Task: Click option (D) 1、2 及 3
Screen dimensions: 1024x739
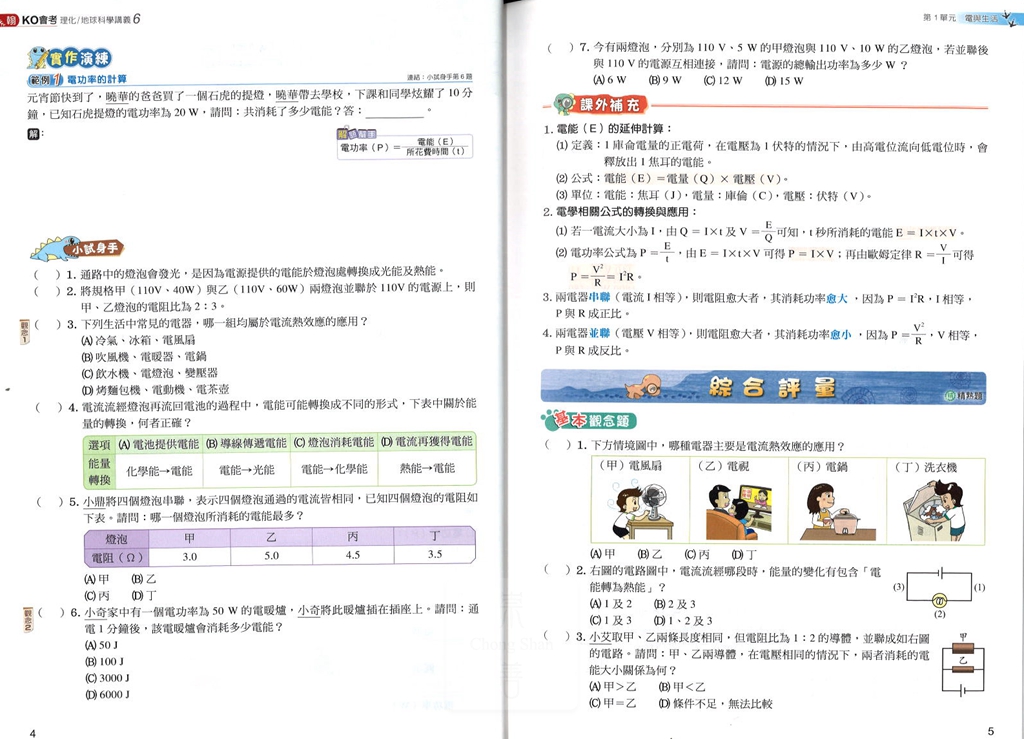Action: pyautogui.click(x=683, y=620)
